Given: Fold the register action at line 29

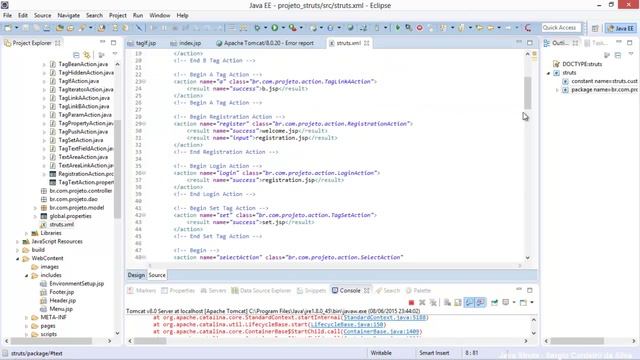Looking at the screenshot, I should click(144, 124).
